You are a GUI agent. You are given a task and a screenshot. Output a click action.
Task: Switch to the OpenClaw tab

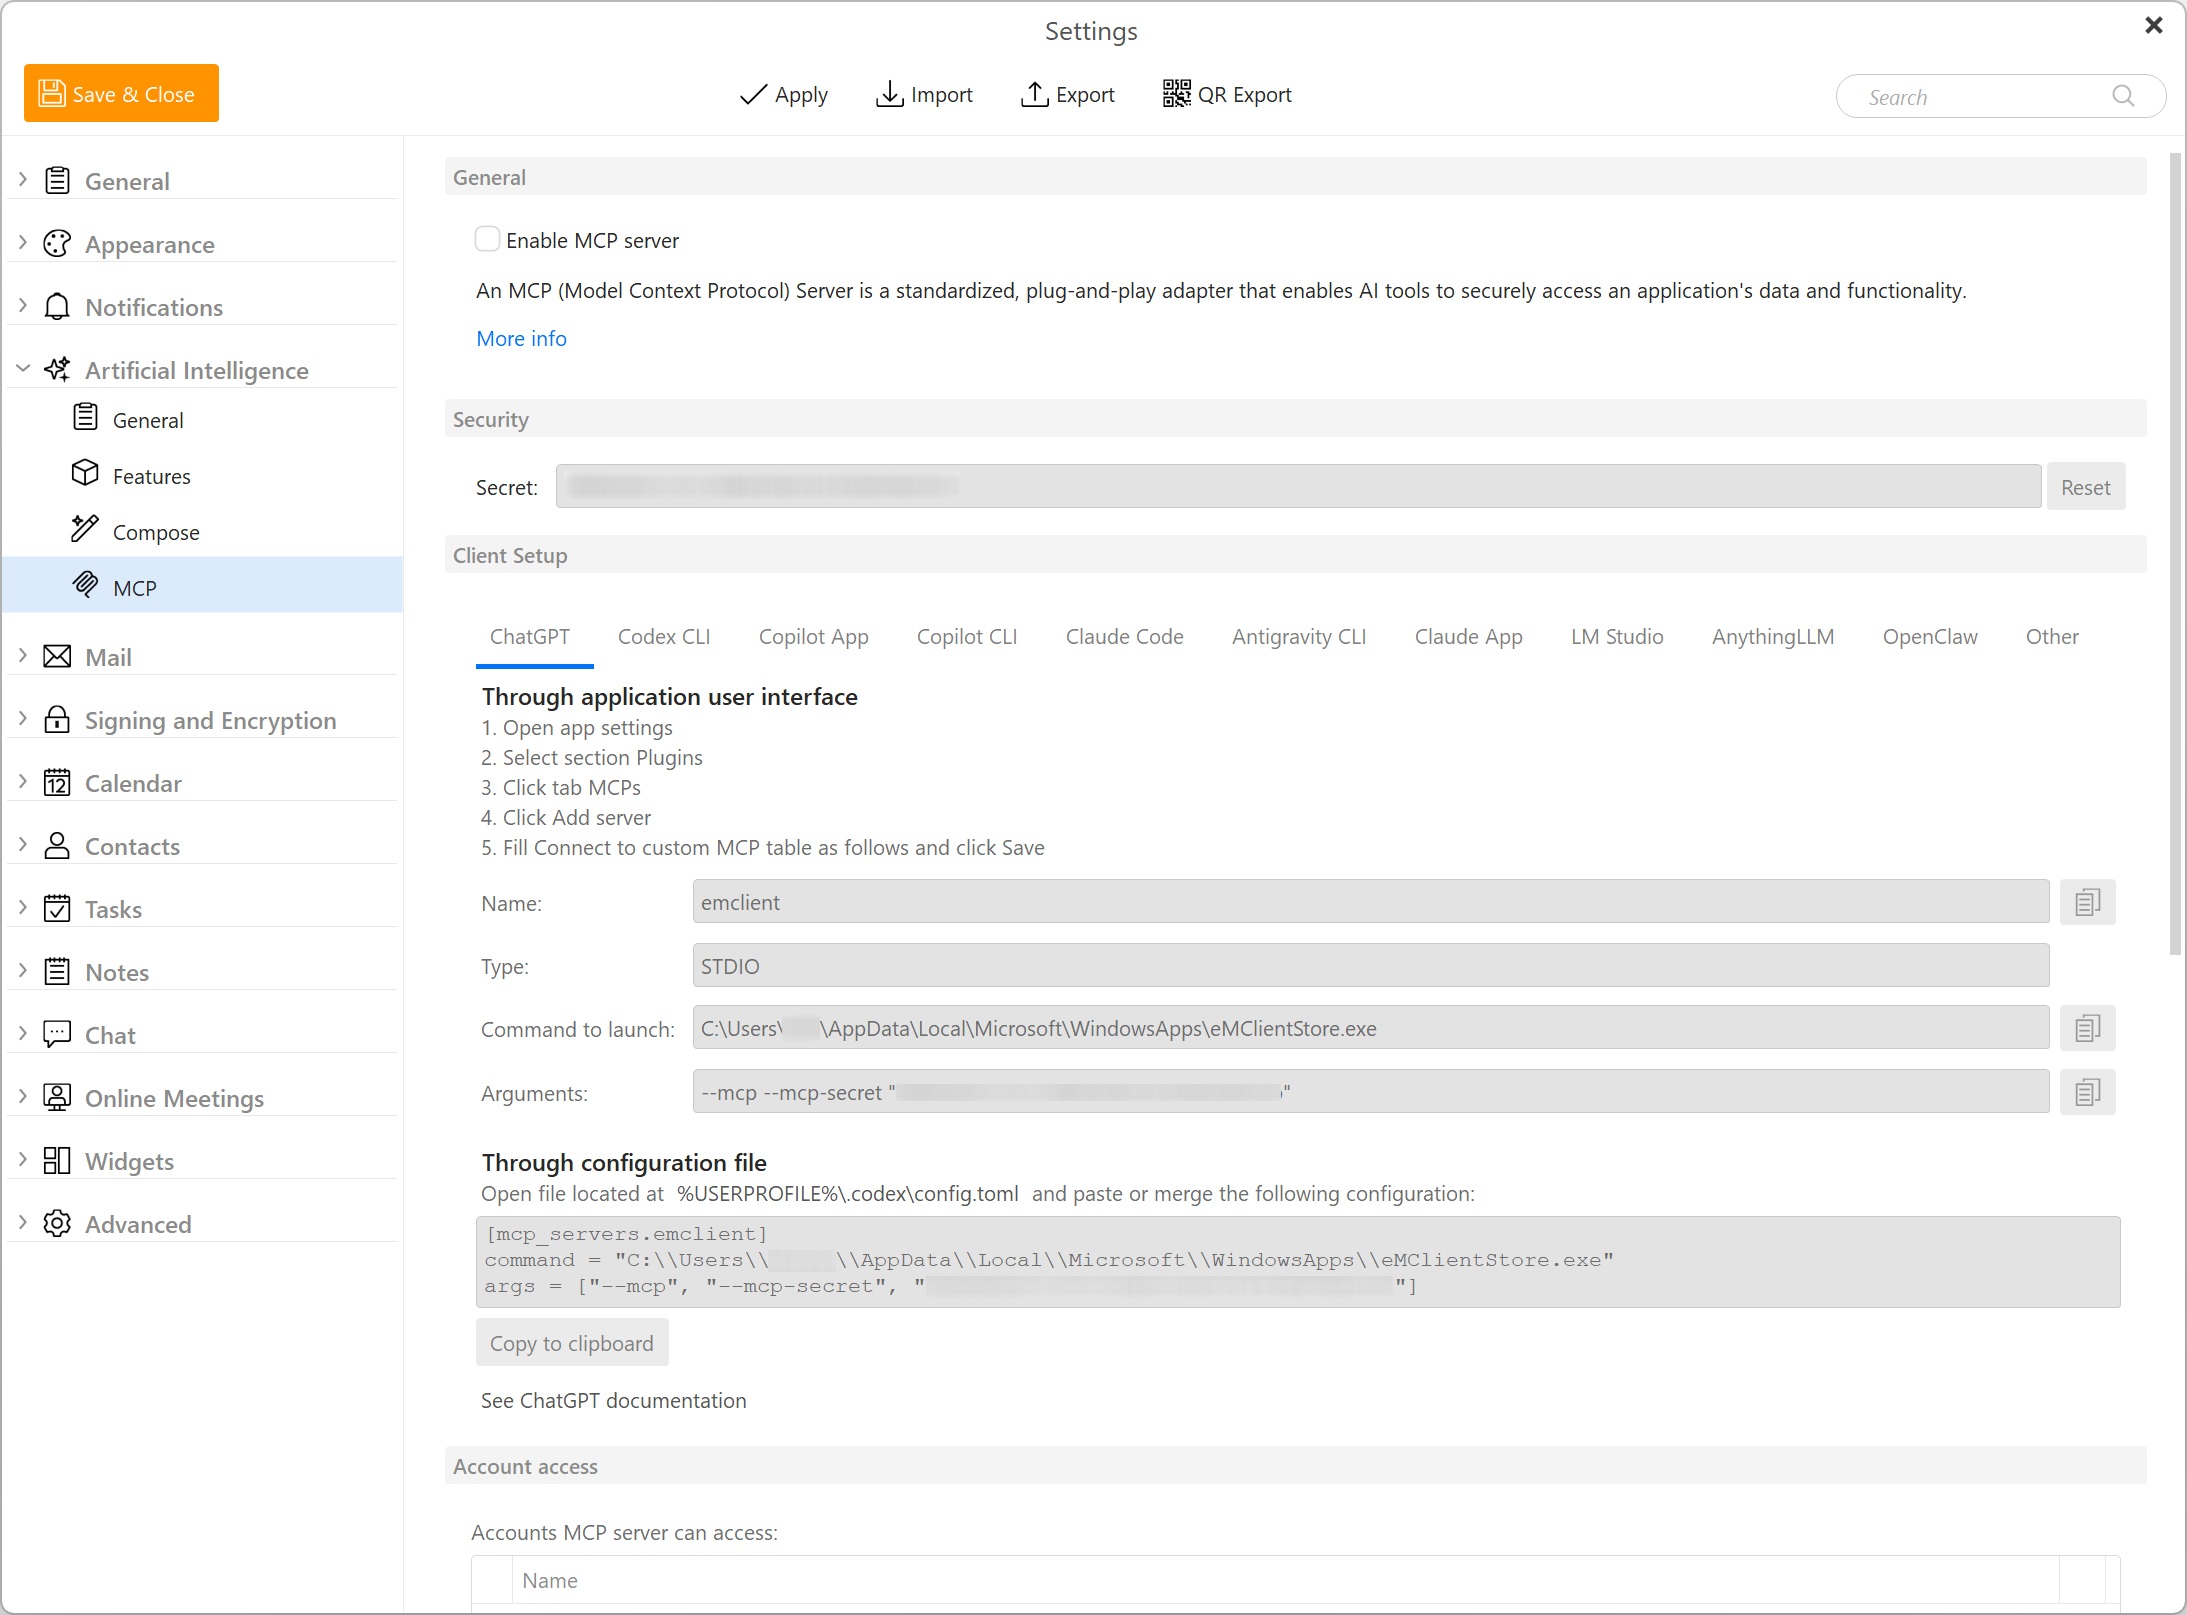[1930, 637]
